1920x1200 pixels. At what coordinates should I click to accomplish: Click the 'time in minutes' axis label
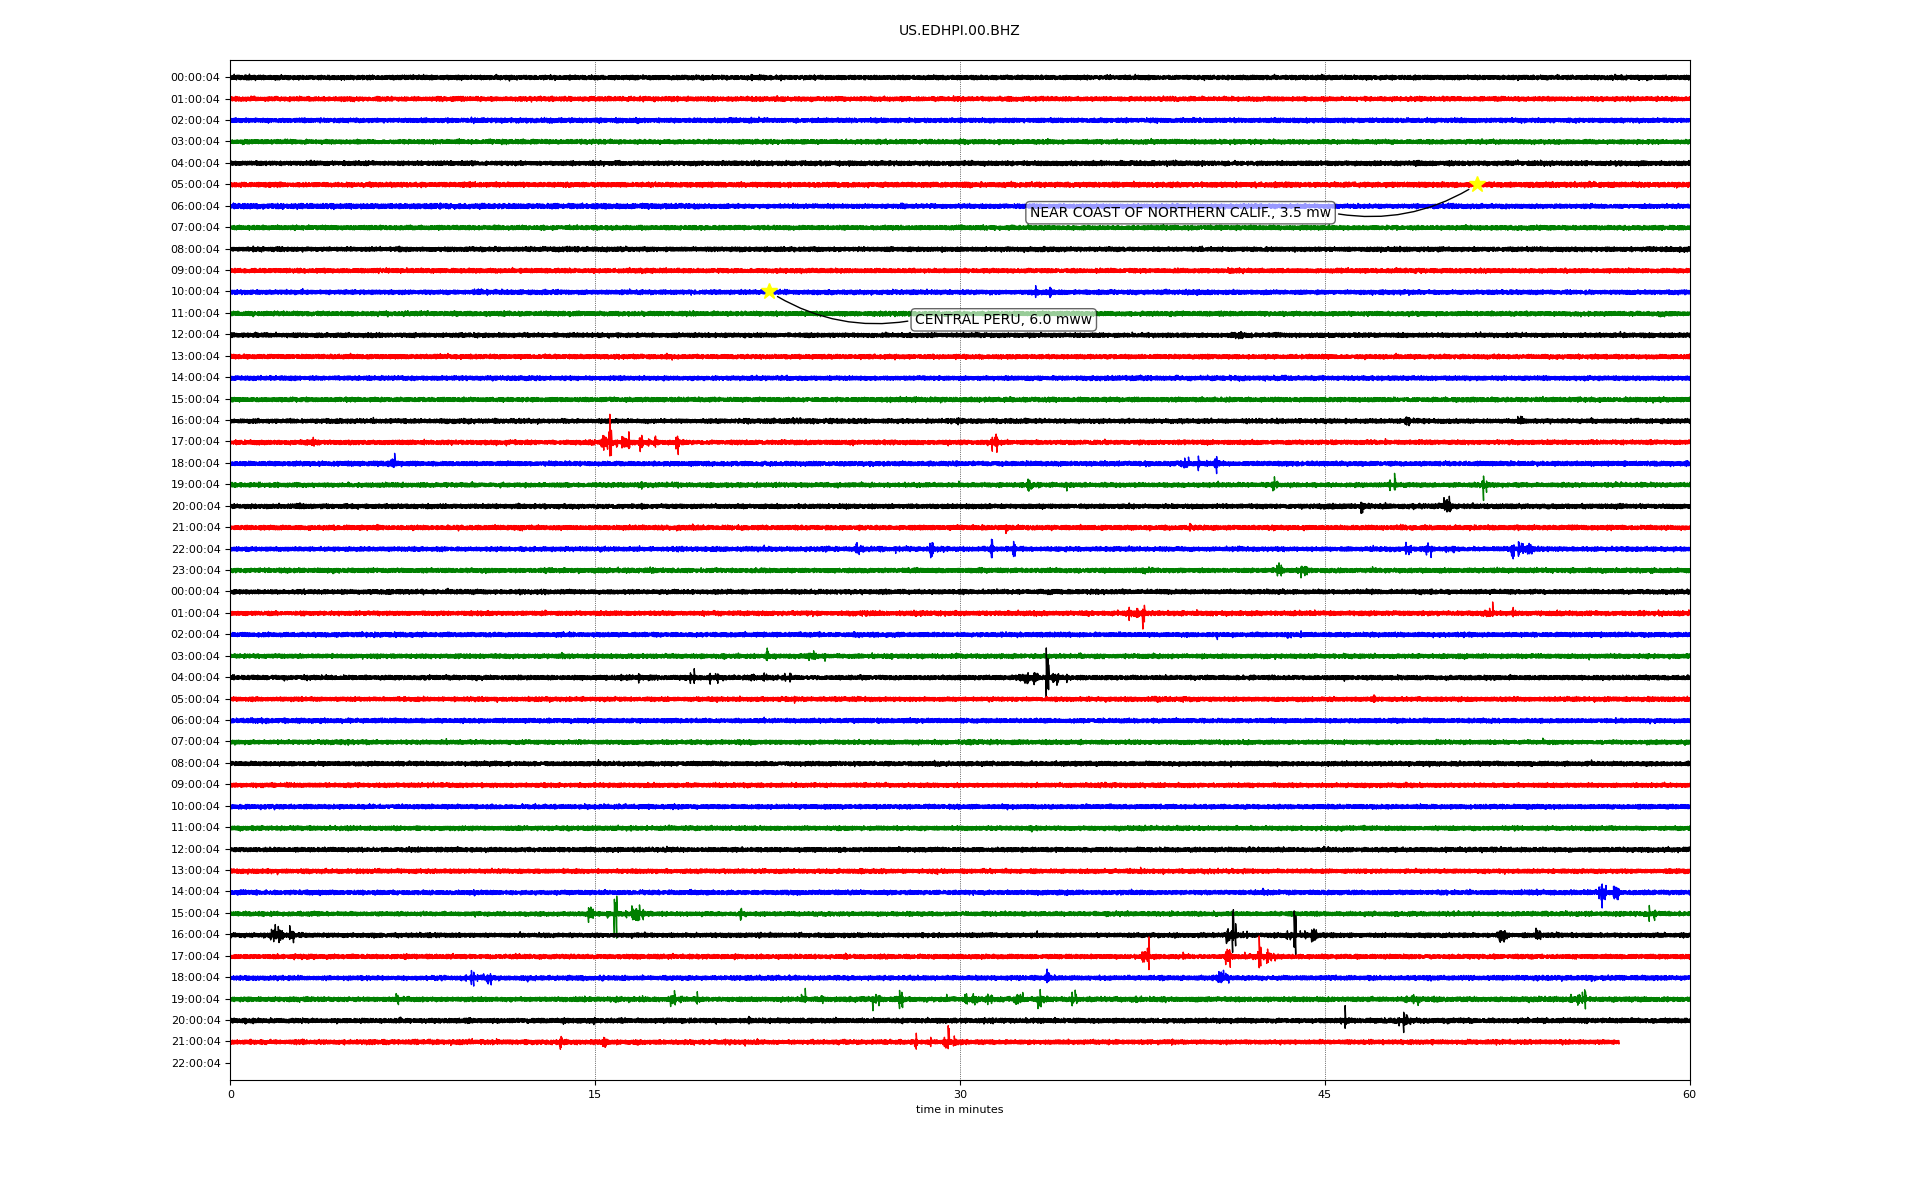pyautogui.click(x=959, y=1110)
